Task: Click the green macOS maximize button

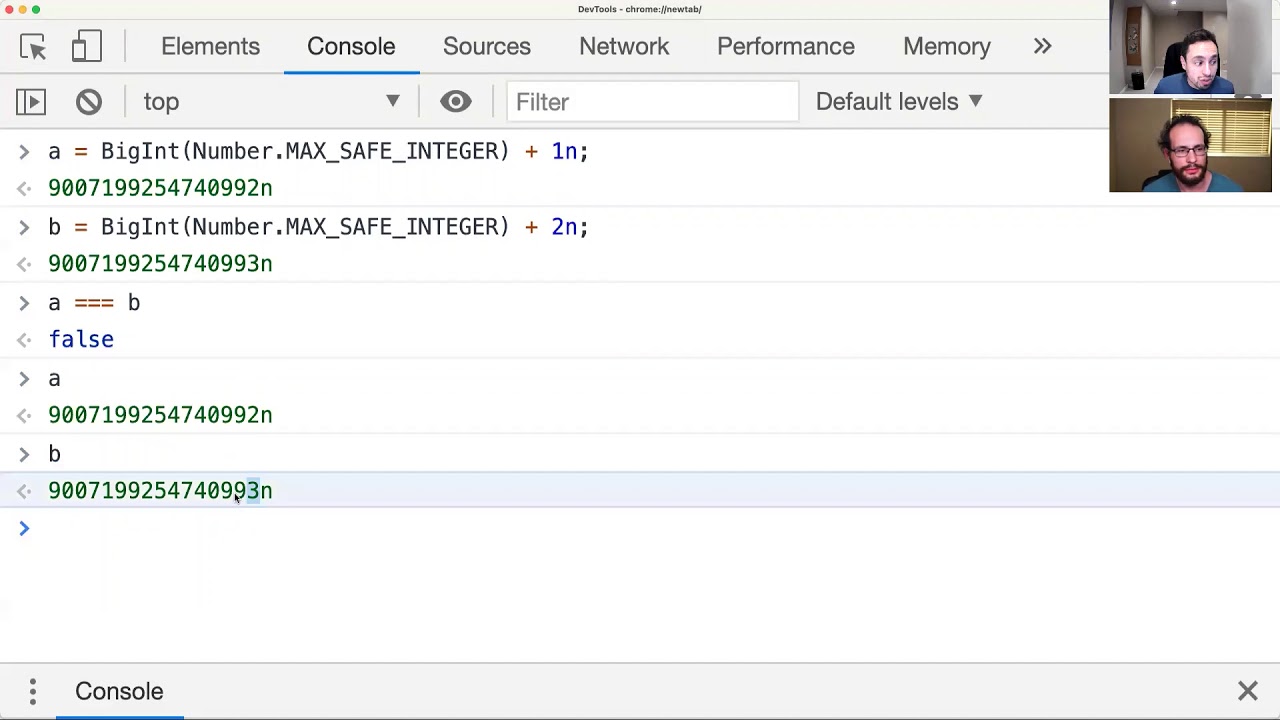Action: point(36,9)
